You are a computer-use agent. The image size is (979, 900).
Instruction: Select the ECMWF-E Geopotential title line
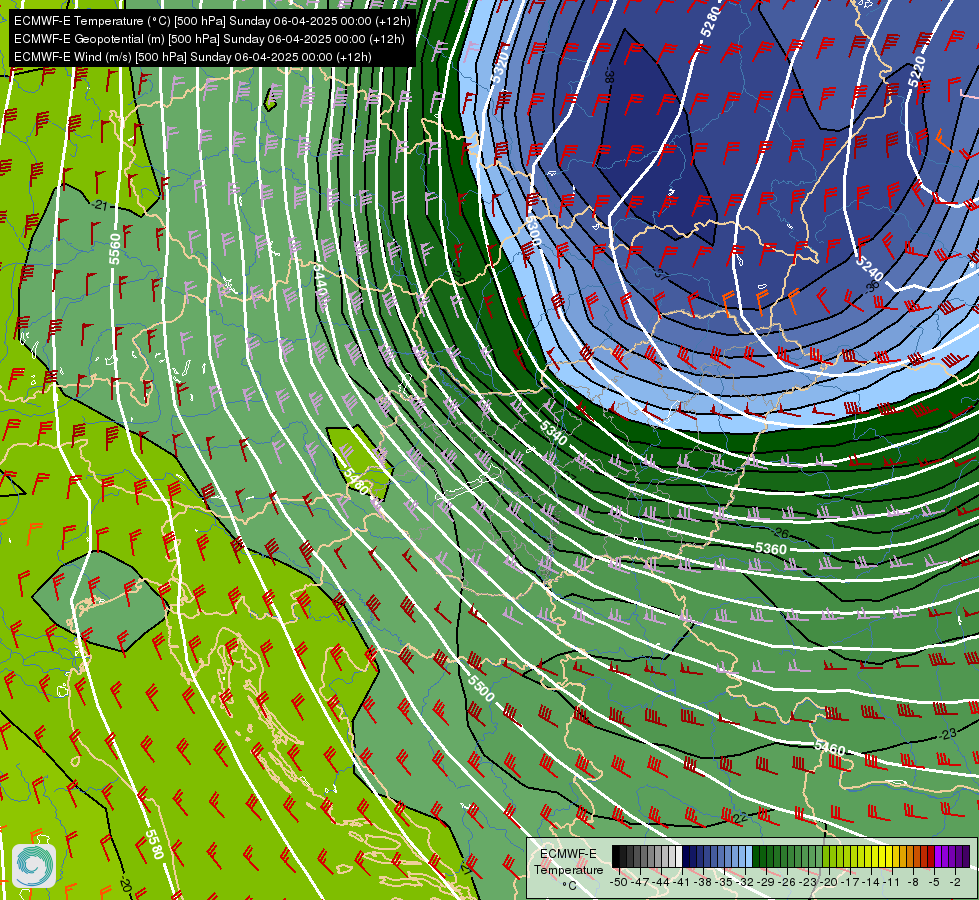pyautogui.click(x=209, y=39)
